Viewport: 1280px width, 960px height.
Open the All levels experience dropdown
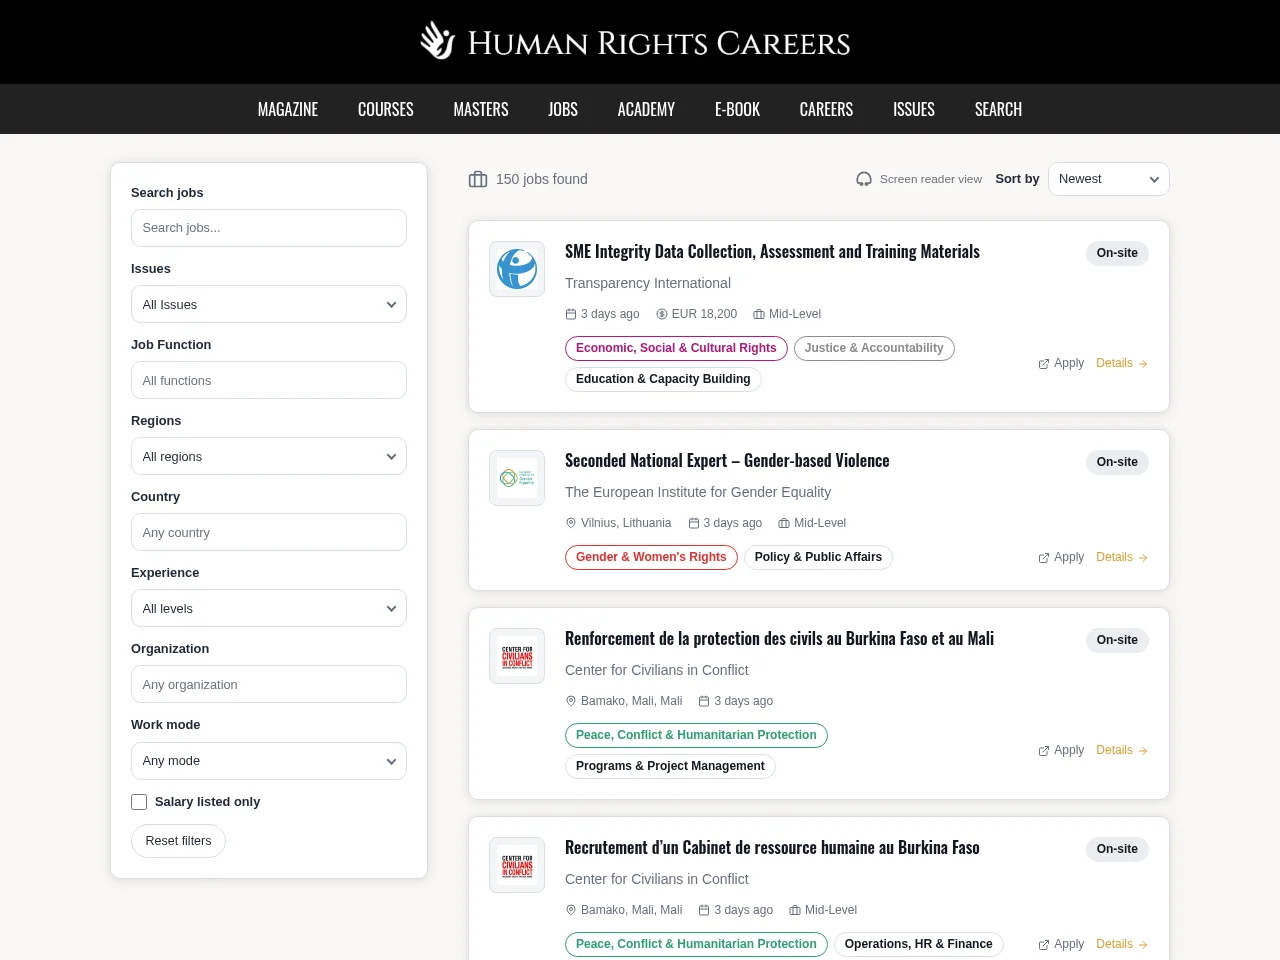269,608
